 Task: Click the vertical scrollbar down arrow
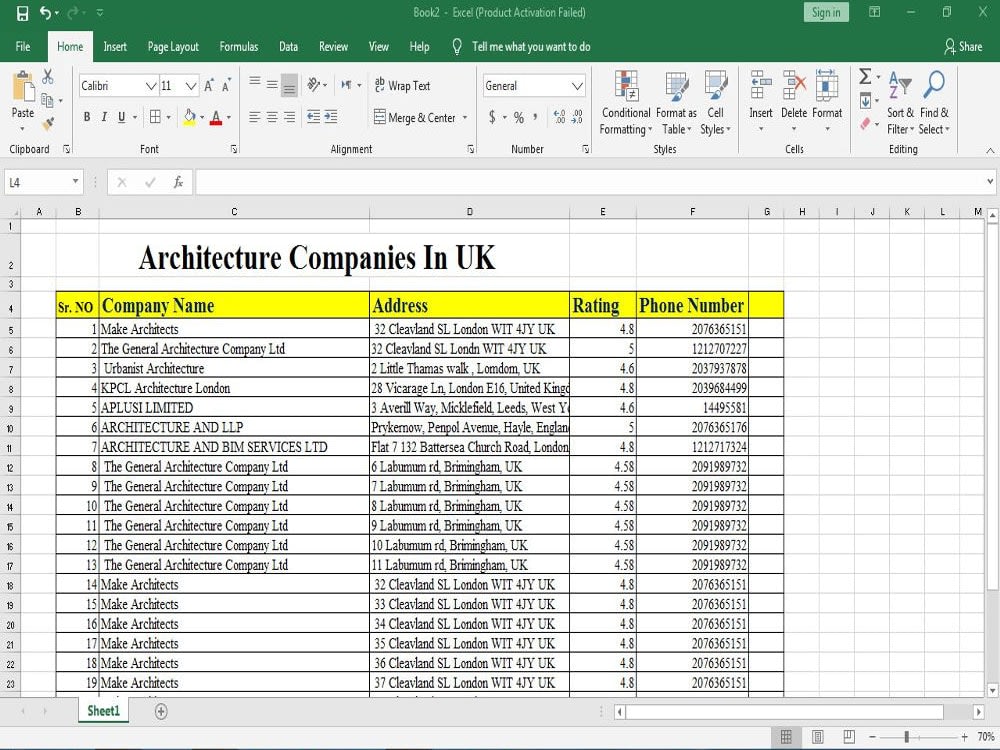pos(992,690)
